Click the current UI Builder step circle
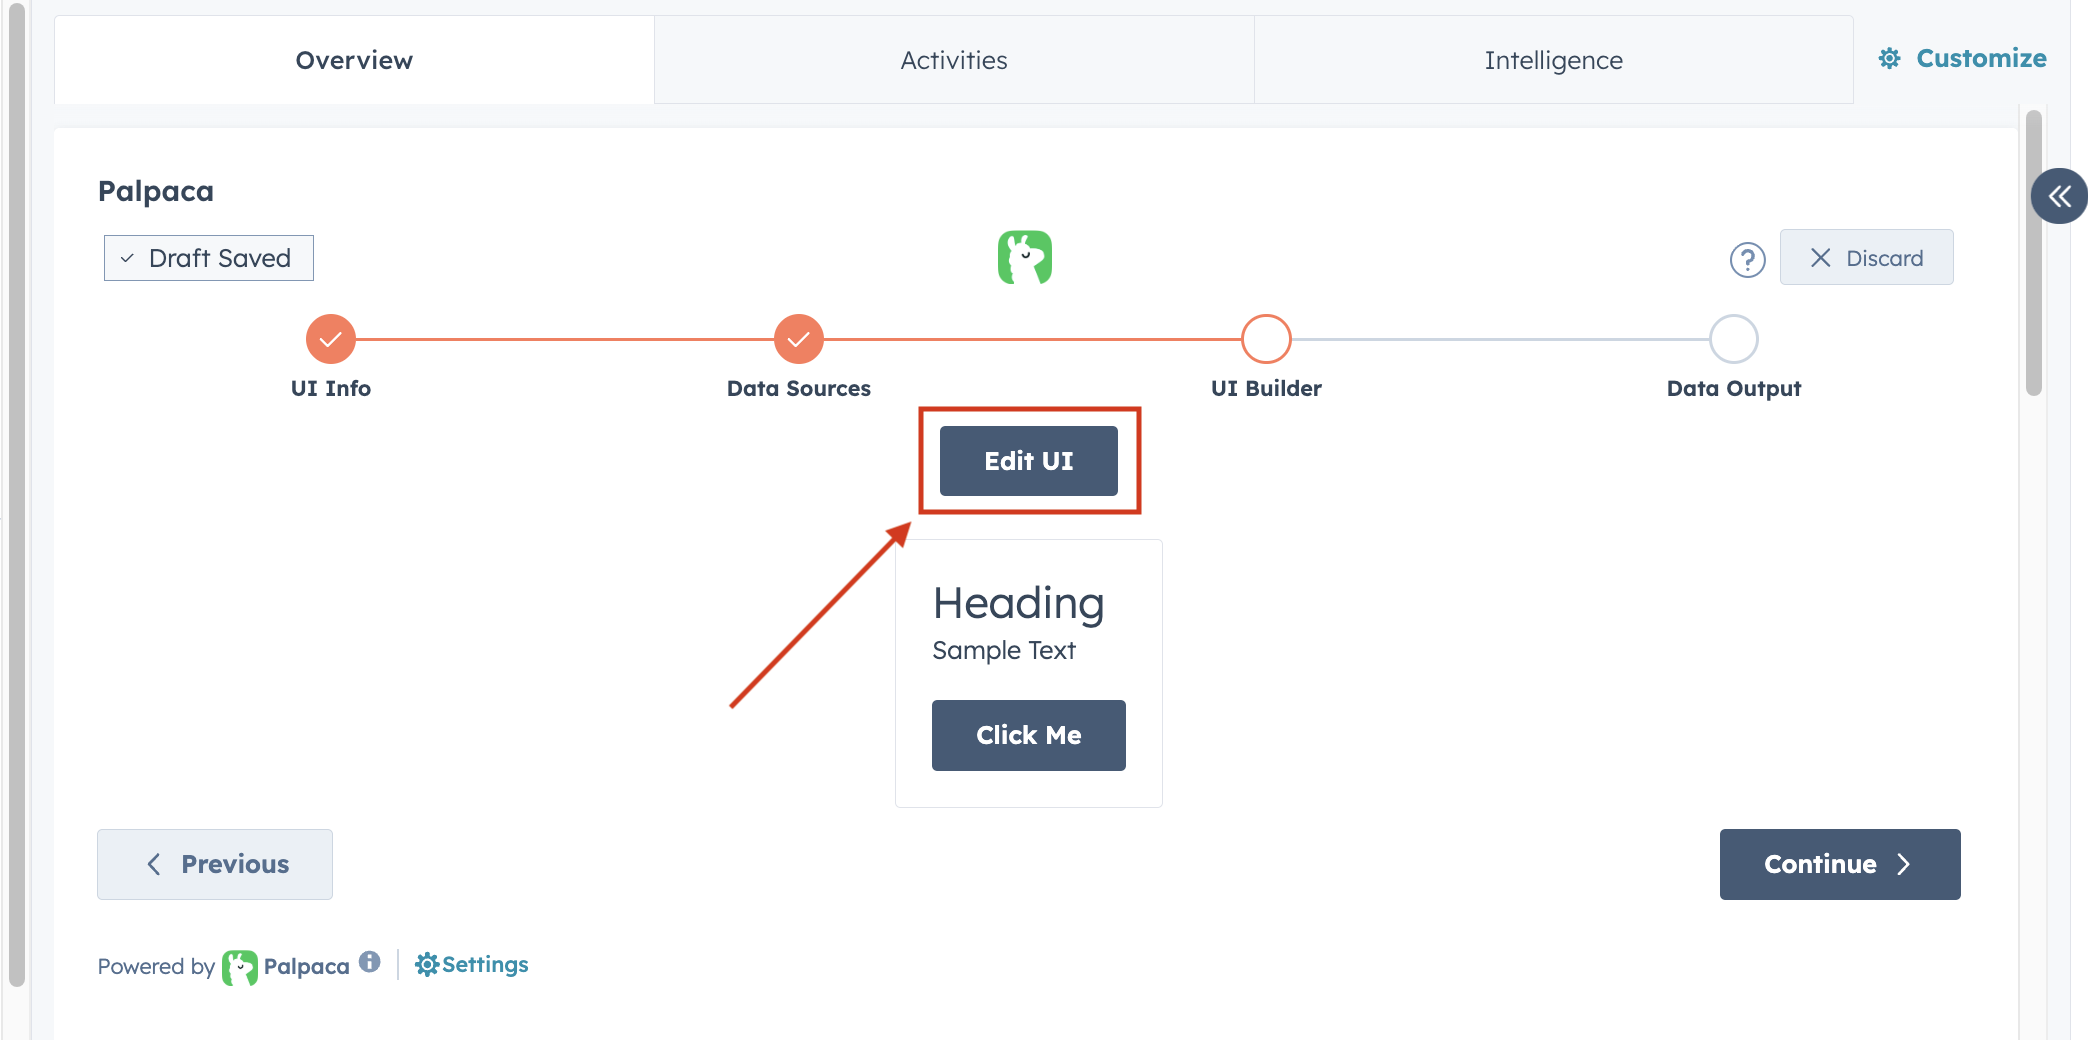 click(x=1266, y=340)
